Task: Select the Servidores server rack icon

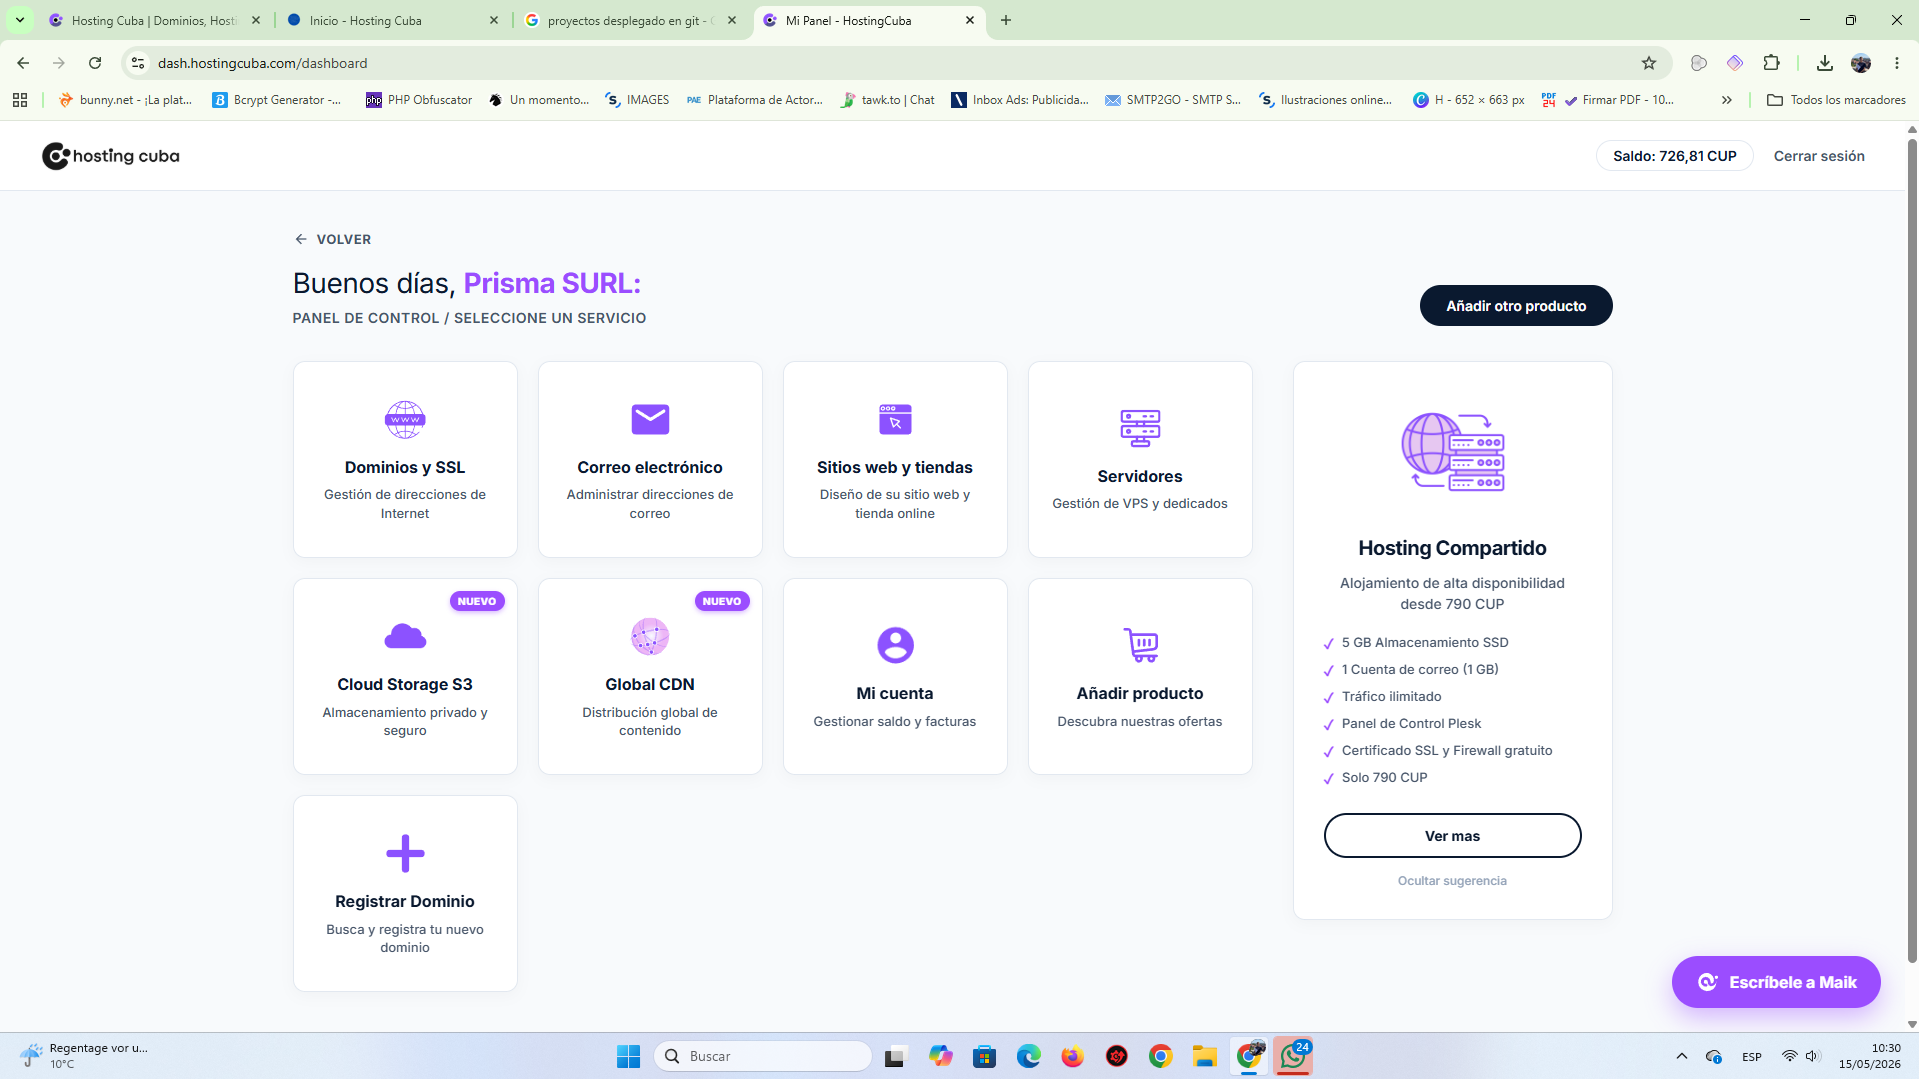Action: point(1140,428)
